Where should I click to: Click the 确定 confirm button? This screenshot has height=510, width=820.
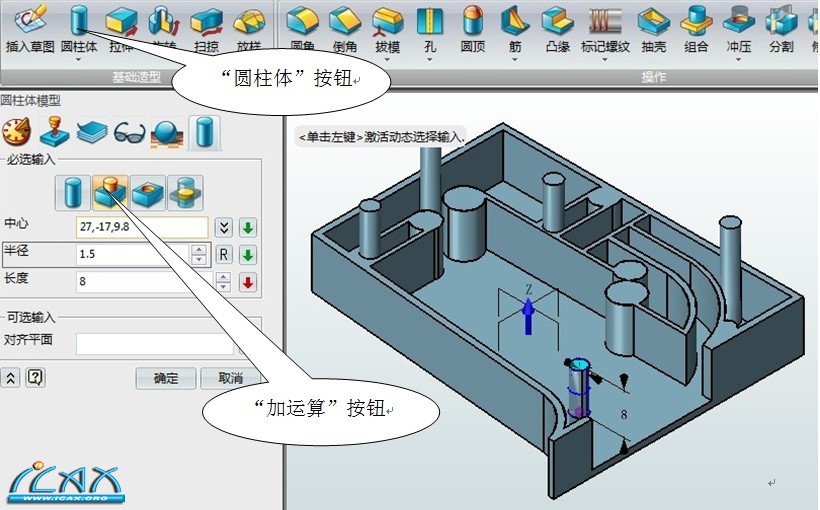point(166,378)
